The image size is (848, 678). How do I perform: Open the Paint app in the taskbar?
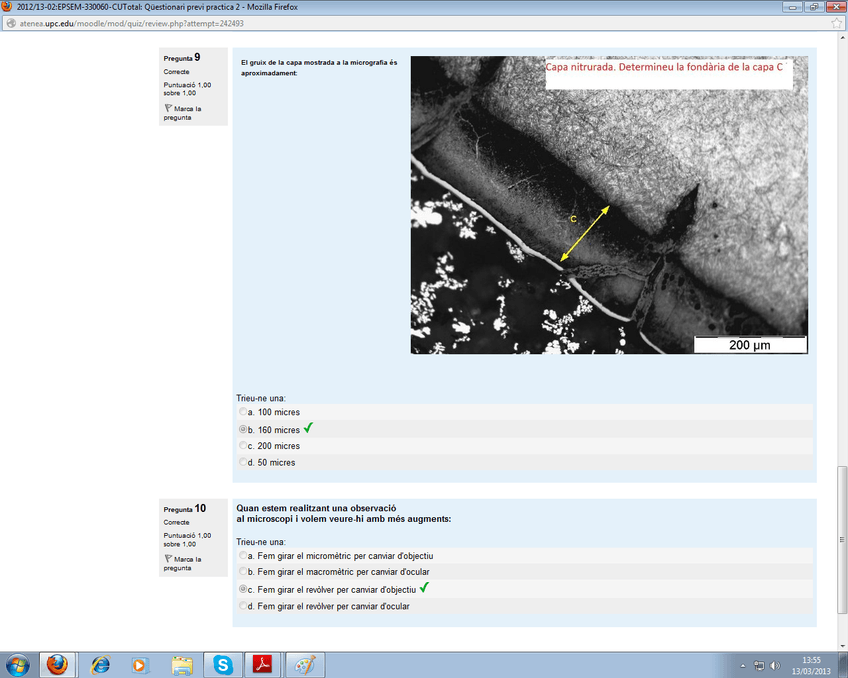coord(304,664)
